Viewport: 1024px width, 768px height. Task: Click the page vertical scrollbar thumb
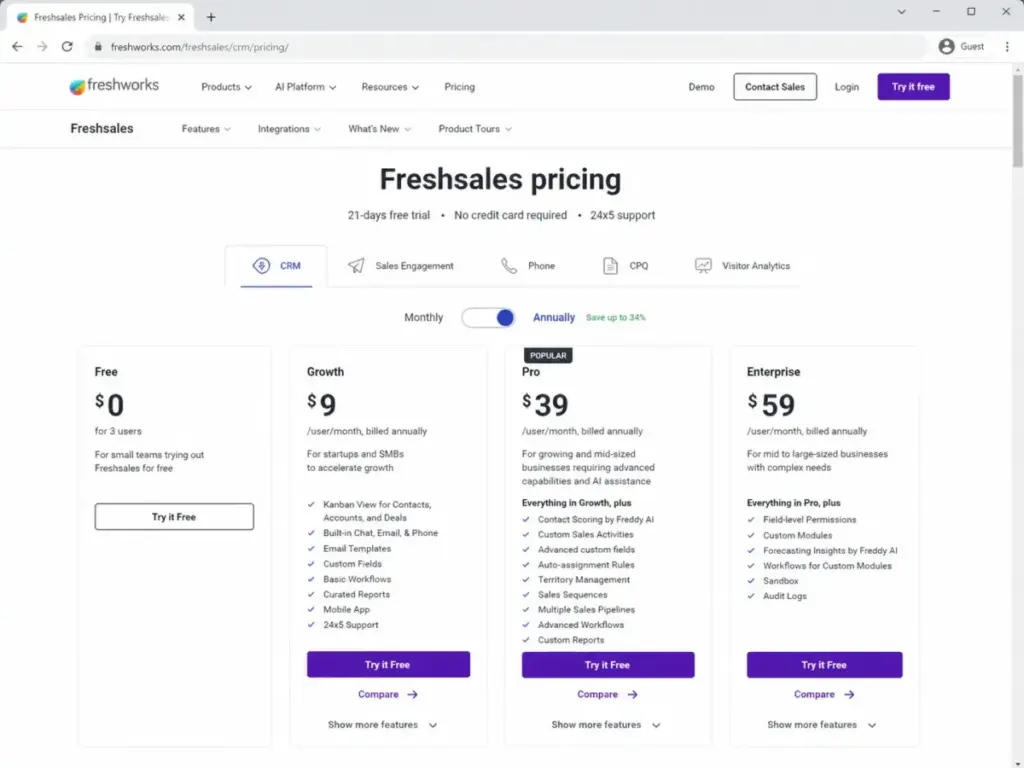coord(1017,120)
